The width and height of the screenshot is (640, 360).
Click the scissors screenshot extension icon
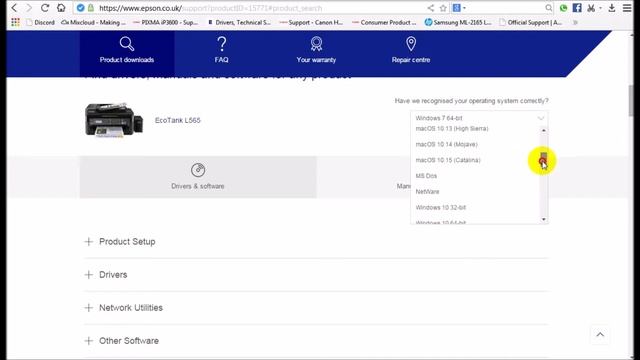(x=591, y=8)
